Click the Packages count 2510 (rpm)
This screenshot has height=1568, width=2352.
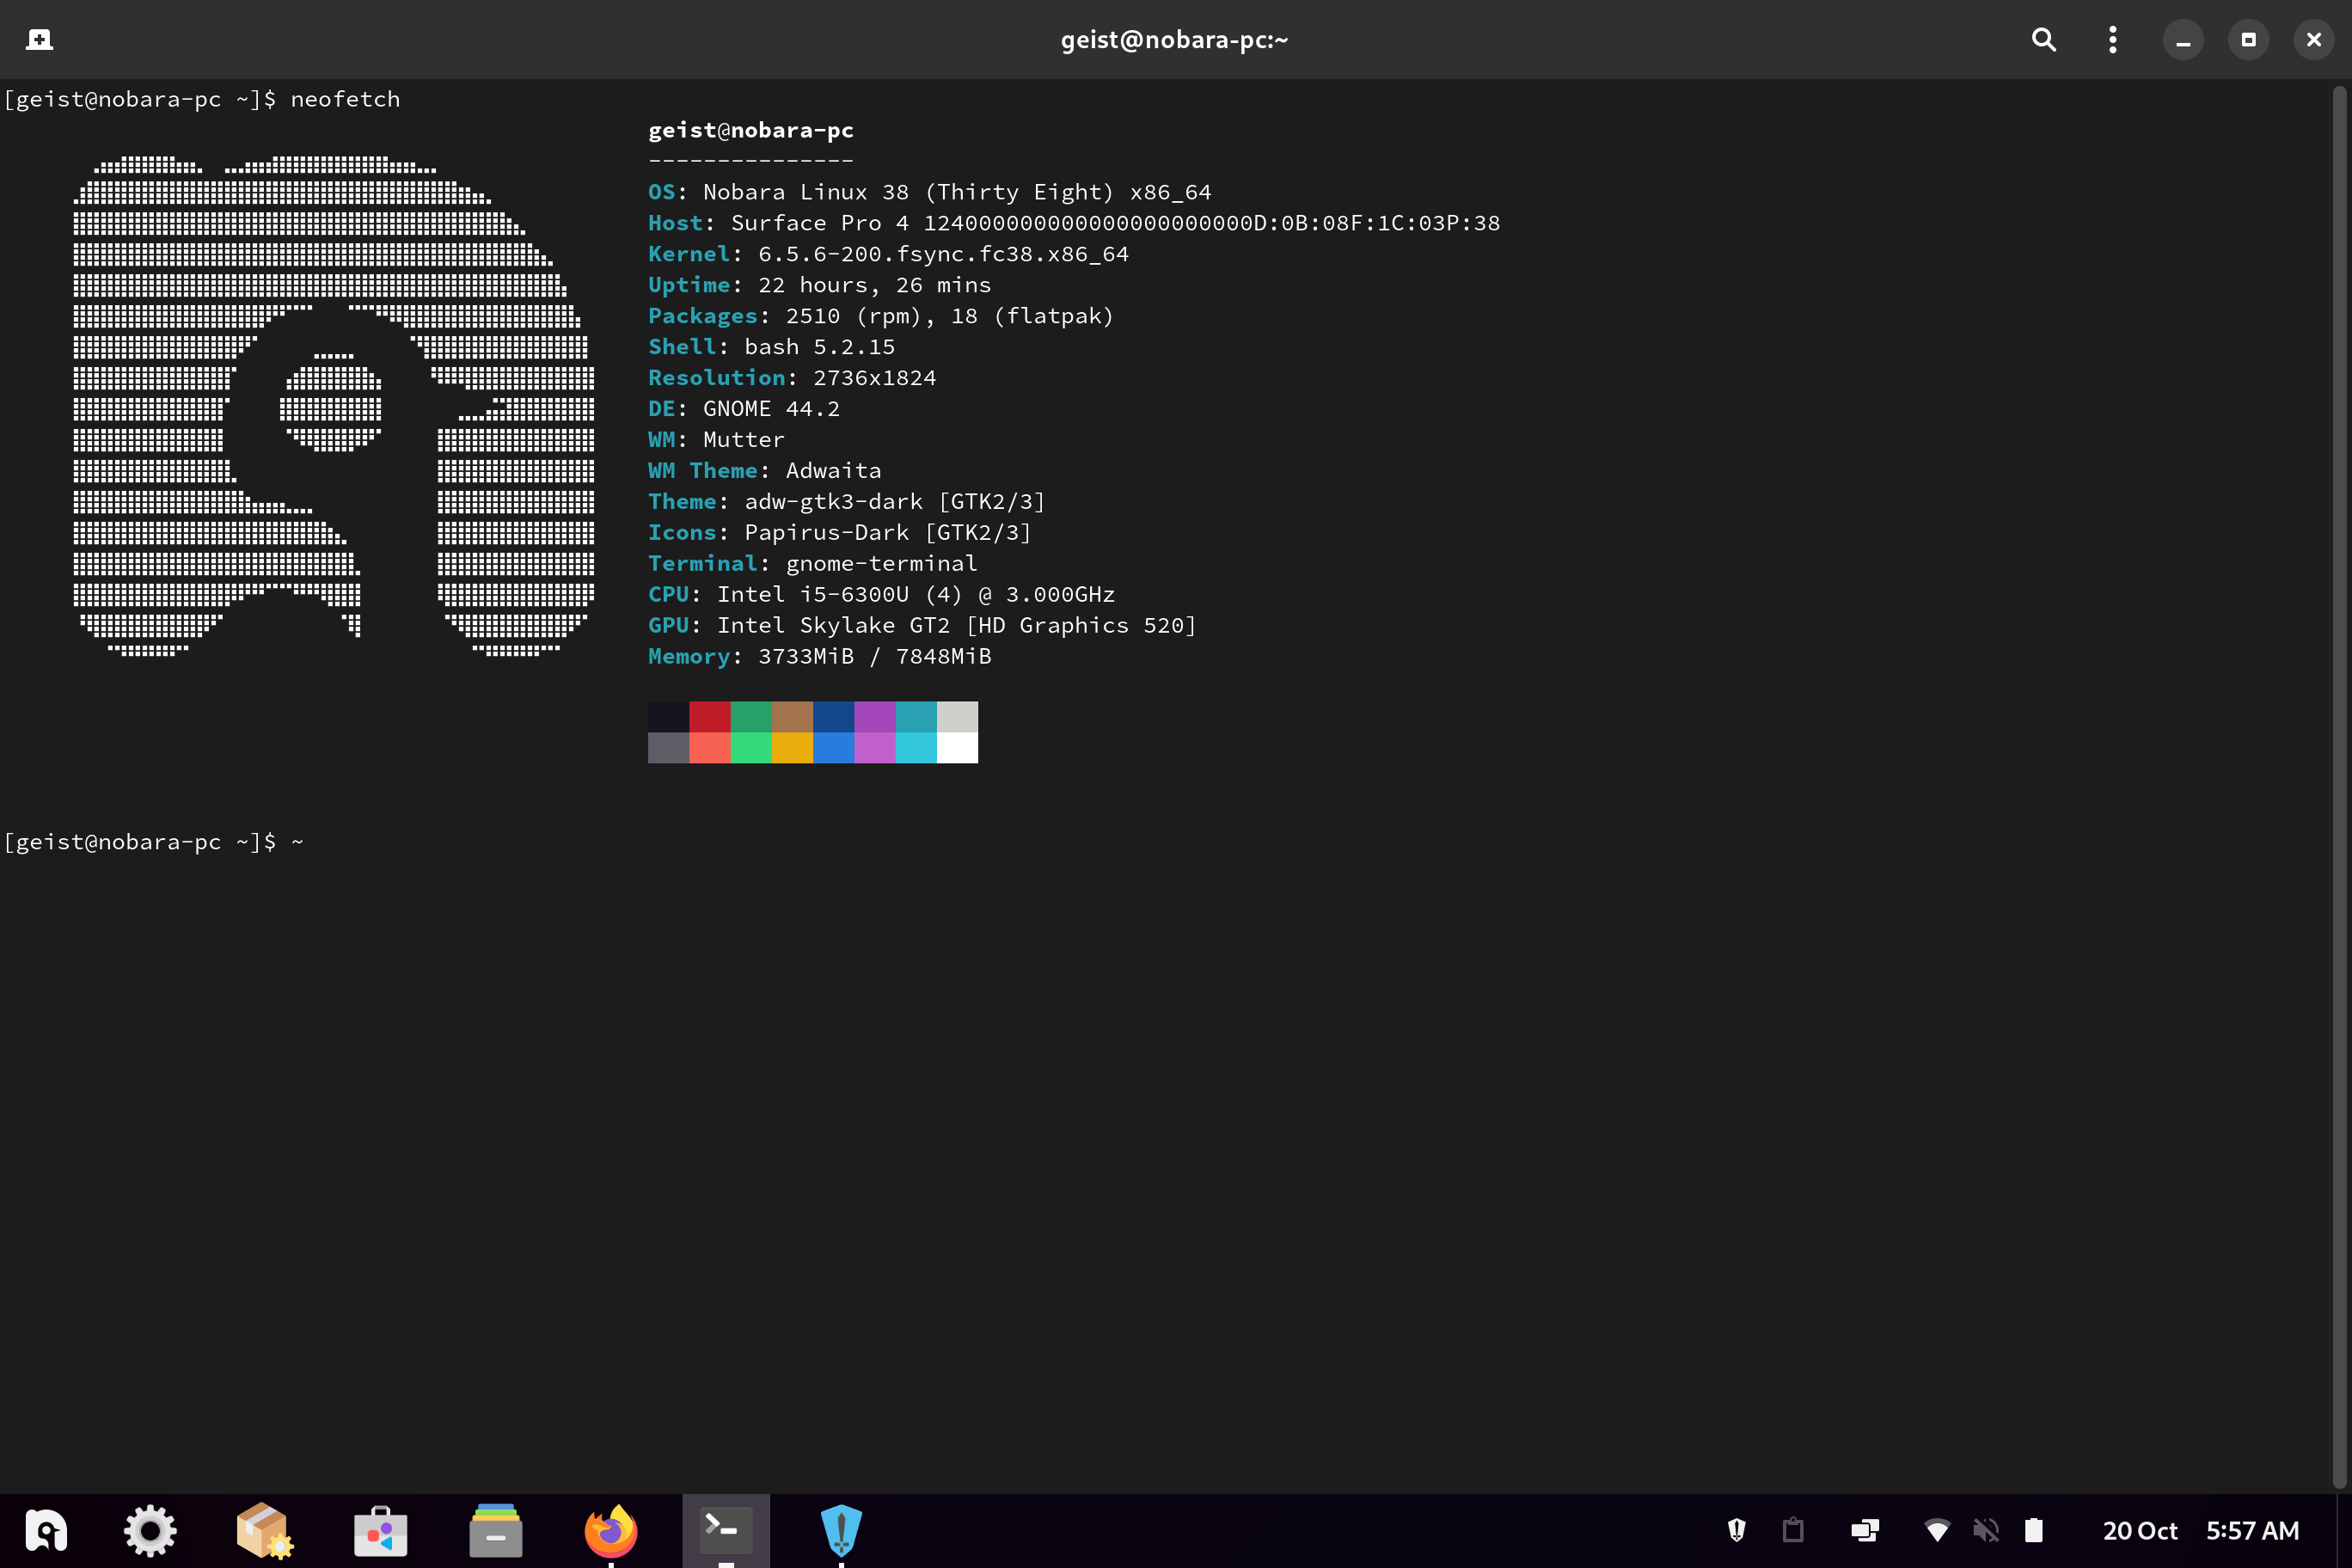click(x=860, y=316)
